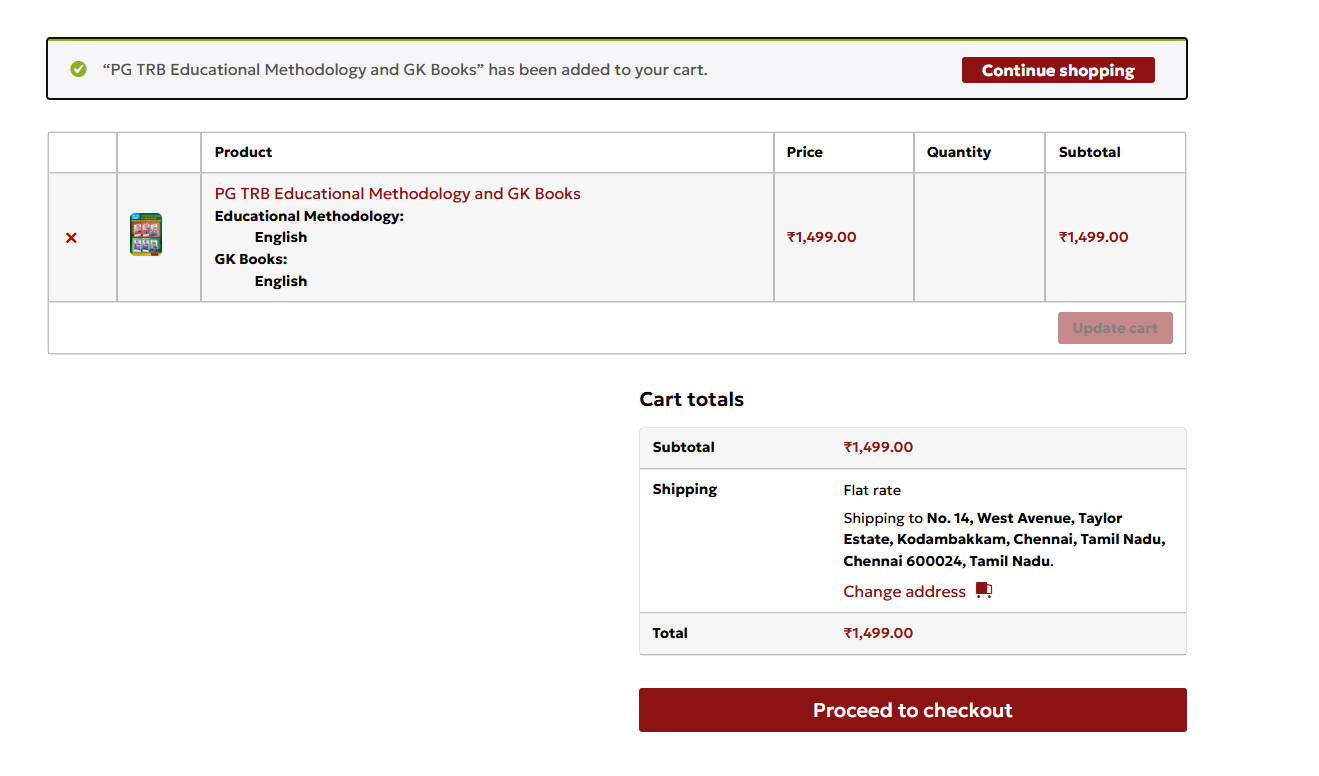Remove the PG TRB item with the red X
This screenshot has height=776, width=1319.
click(x=71, y=238)
